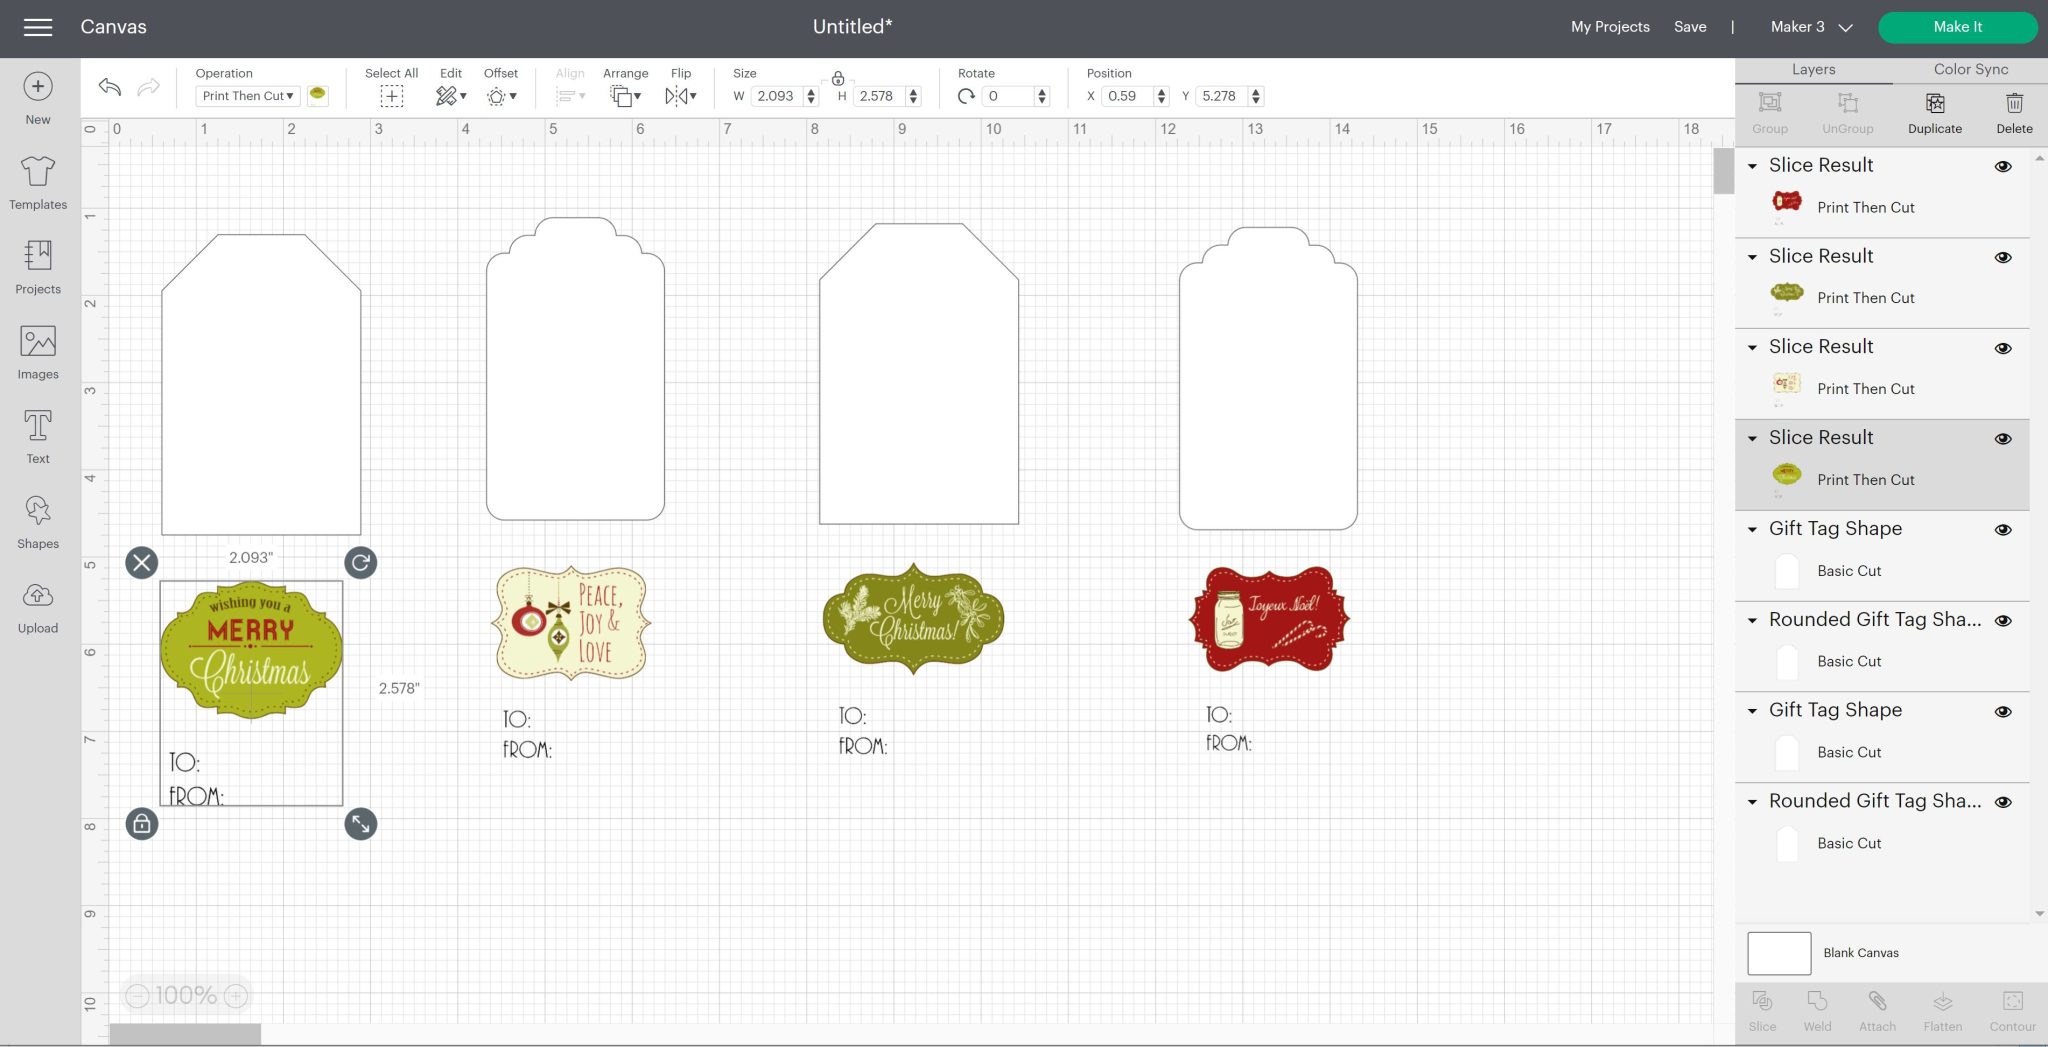Click the Weld tool
The width and height of the screenshot is (2048, 1047).
[x=1817, y=1008]
